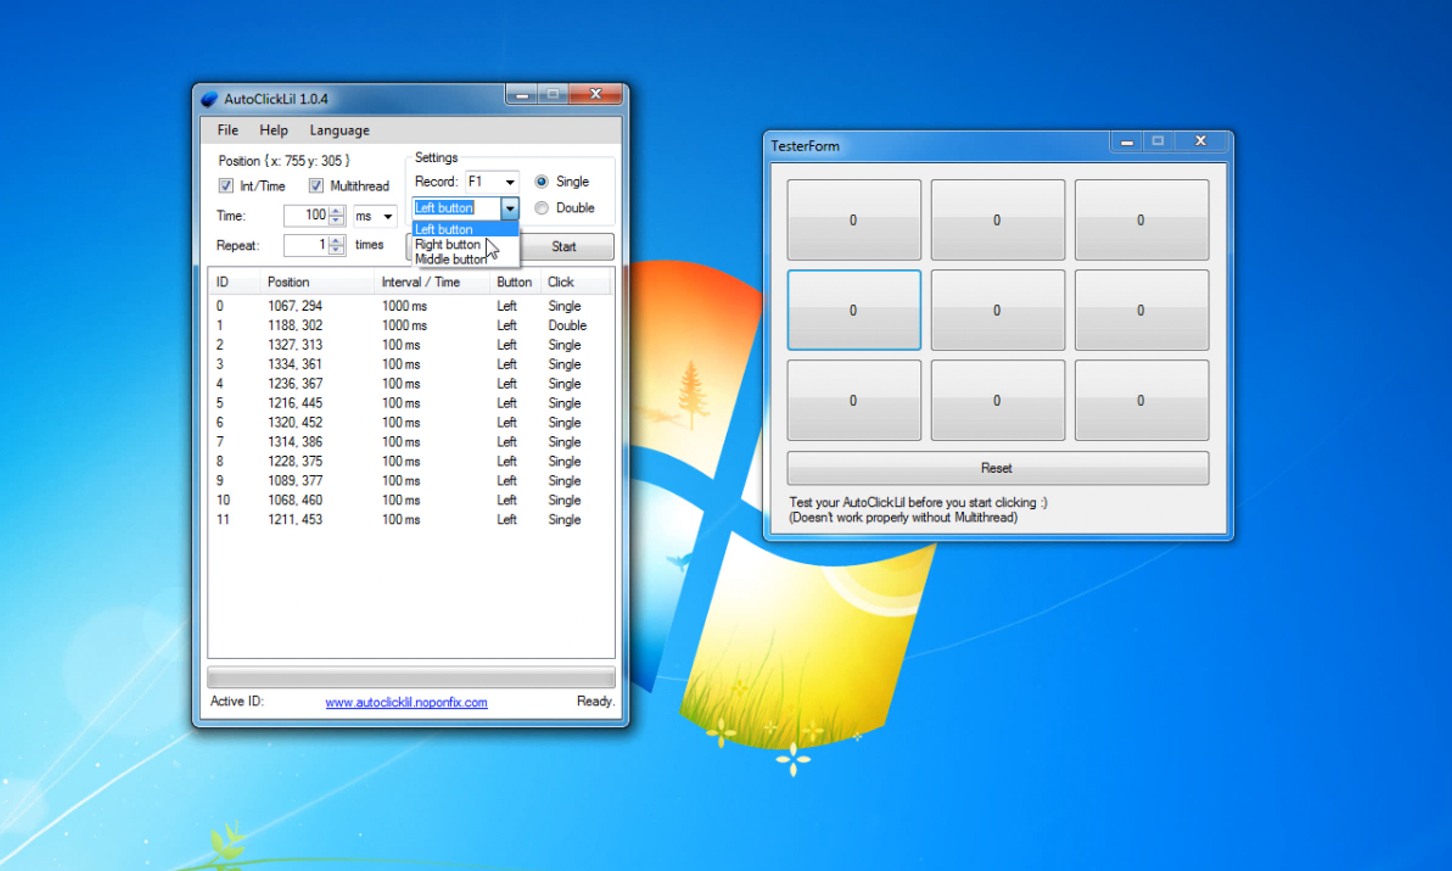Select Right button from the dropdown list
This screenshot has width=1452, height=871.
[448, 245]
